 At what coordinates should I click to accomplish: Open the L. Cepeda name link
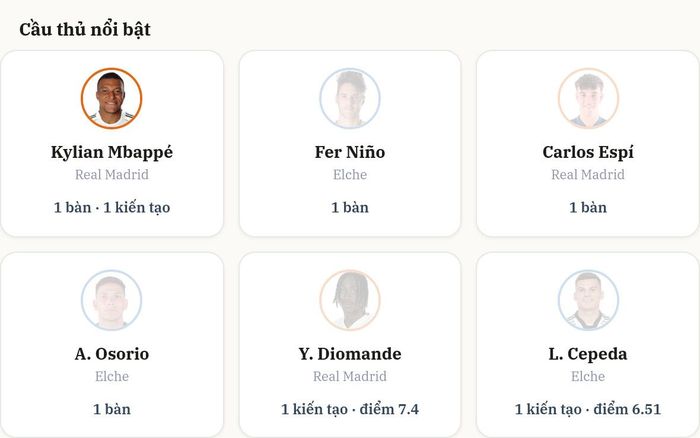click(588, 354)
